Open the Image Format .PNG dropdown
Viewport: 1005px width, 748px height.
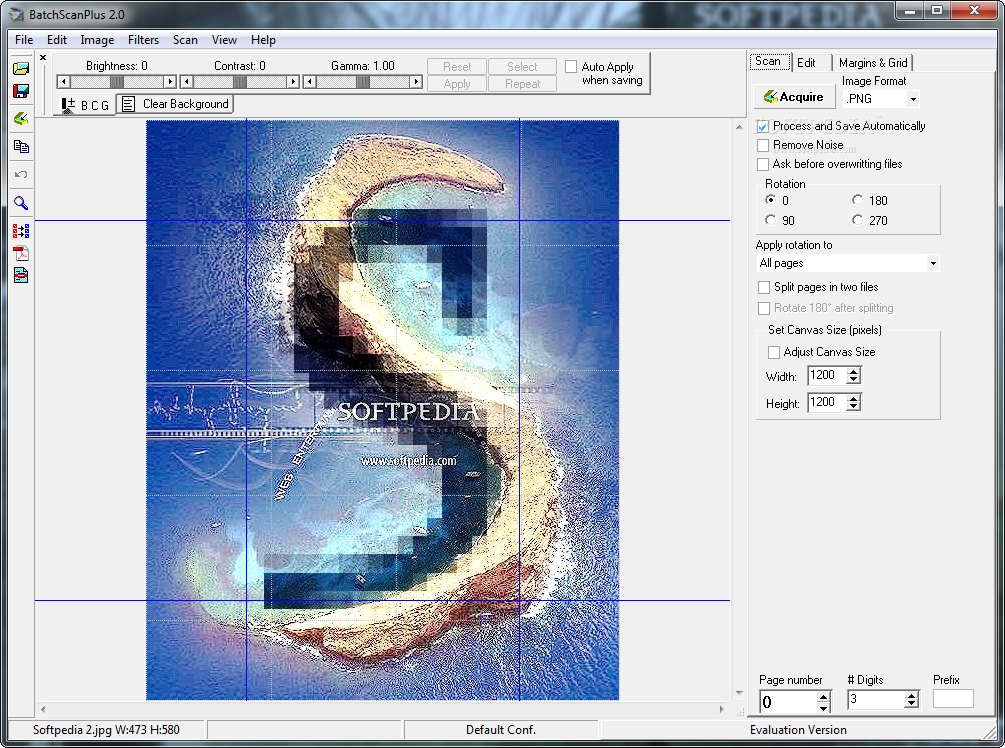point(913,99)
